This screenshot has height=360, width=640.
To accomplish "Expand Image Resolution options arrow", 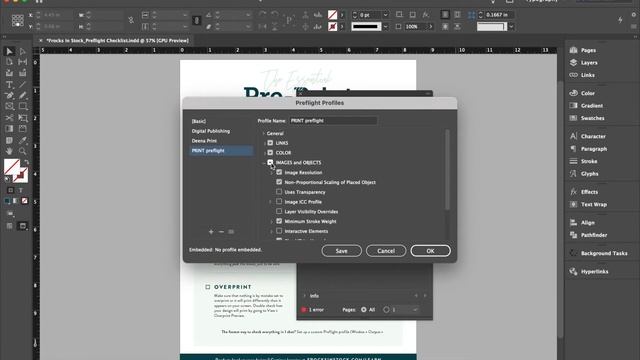I will pos(271,173).
